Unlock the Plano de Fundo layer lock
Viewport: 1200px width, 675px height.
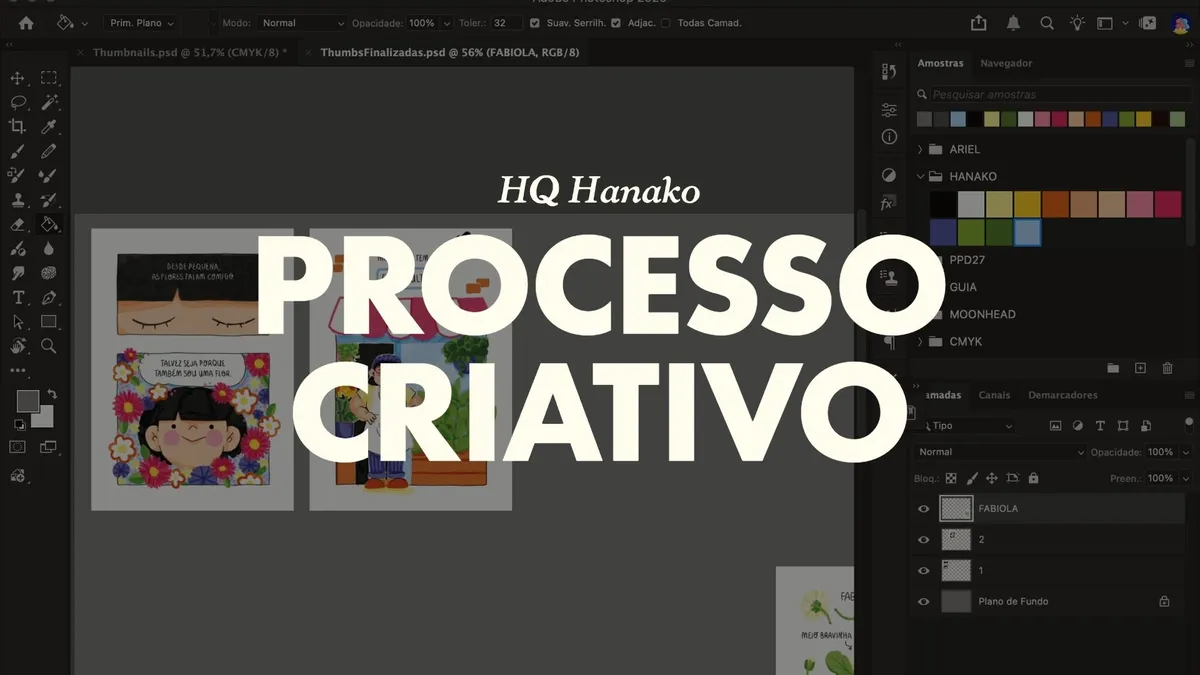tap(1164, 602)
